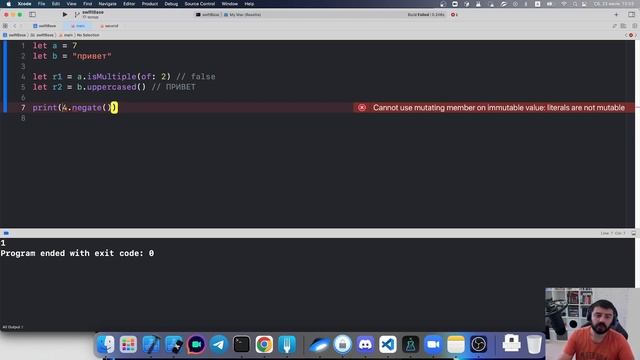Open Discord from the Dock
Viewport: 640px width, 360px height.
(x=365, y=344)
